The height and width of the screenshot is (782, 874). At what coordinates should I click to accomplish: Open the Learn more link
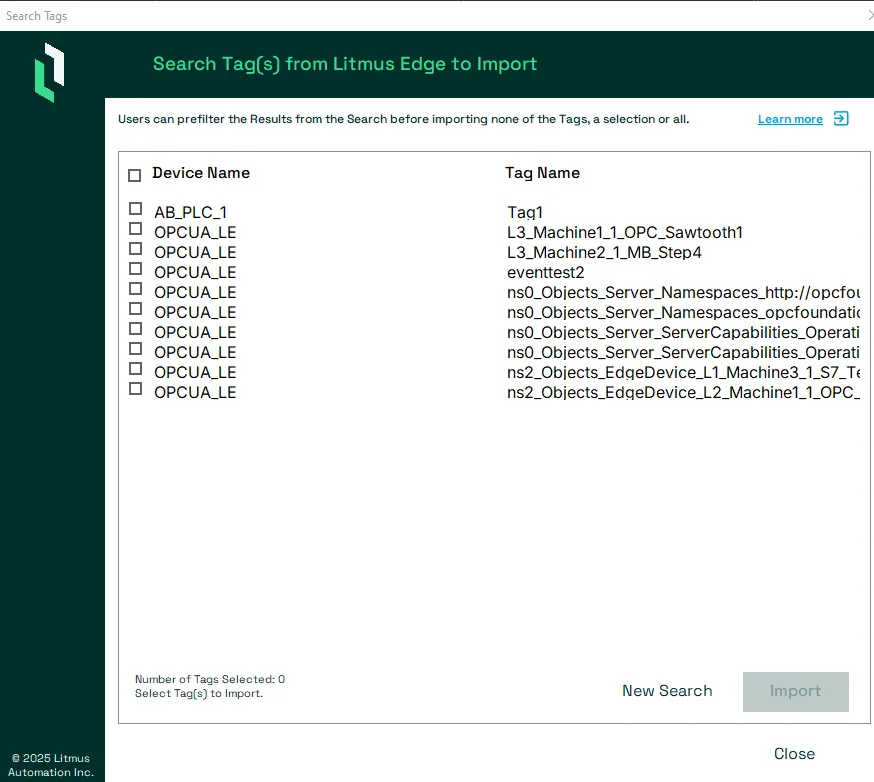pyautogui.click(x=790, y=119)
